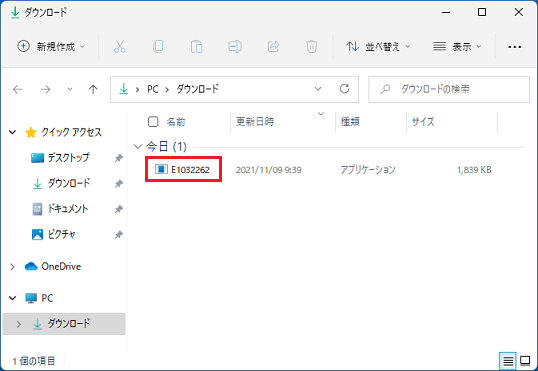
Task: Click the アプリケーション type cell
Action: [x=368, y=170]
